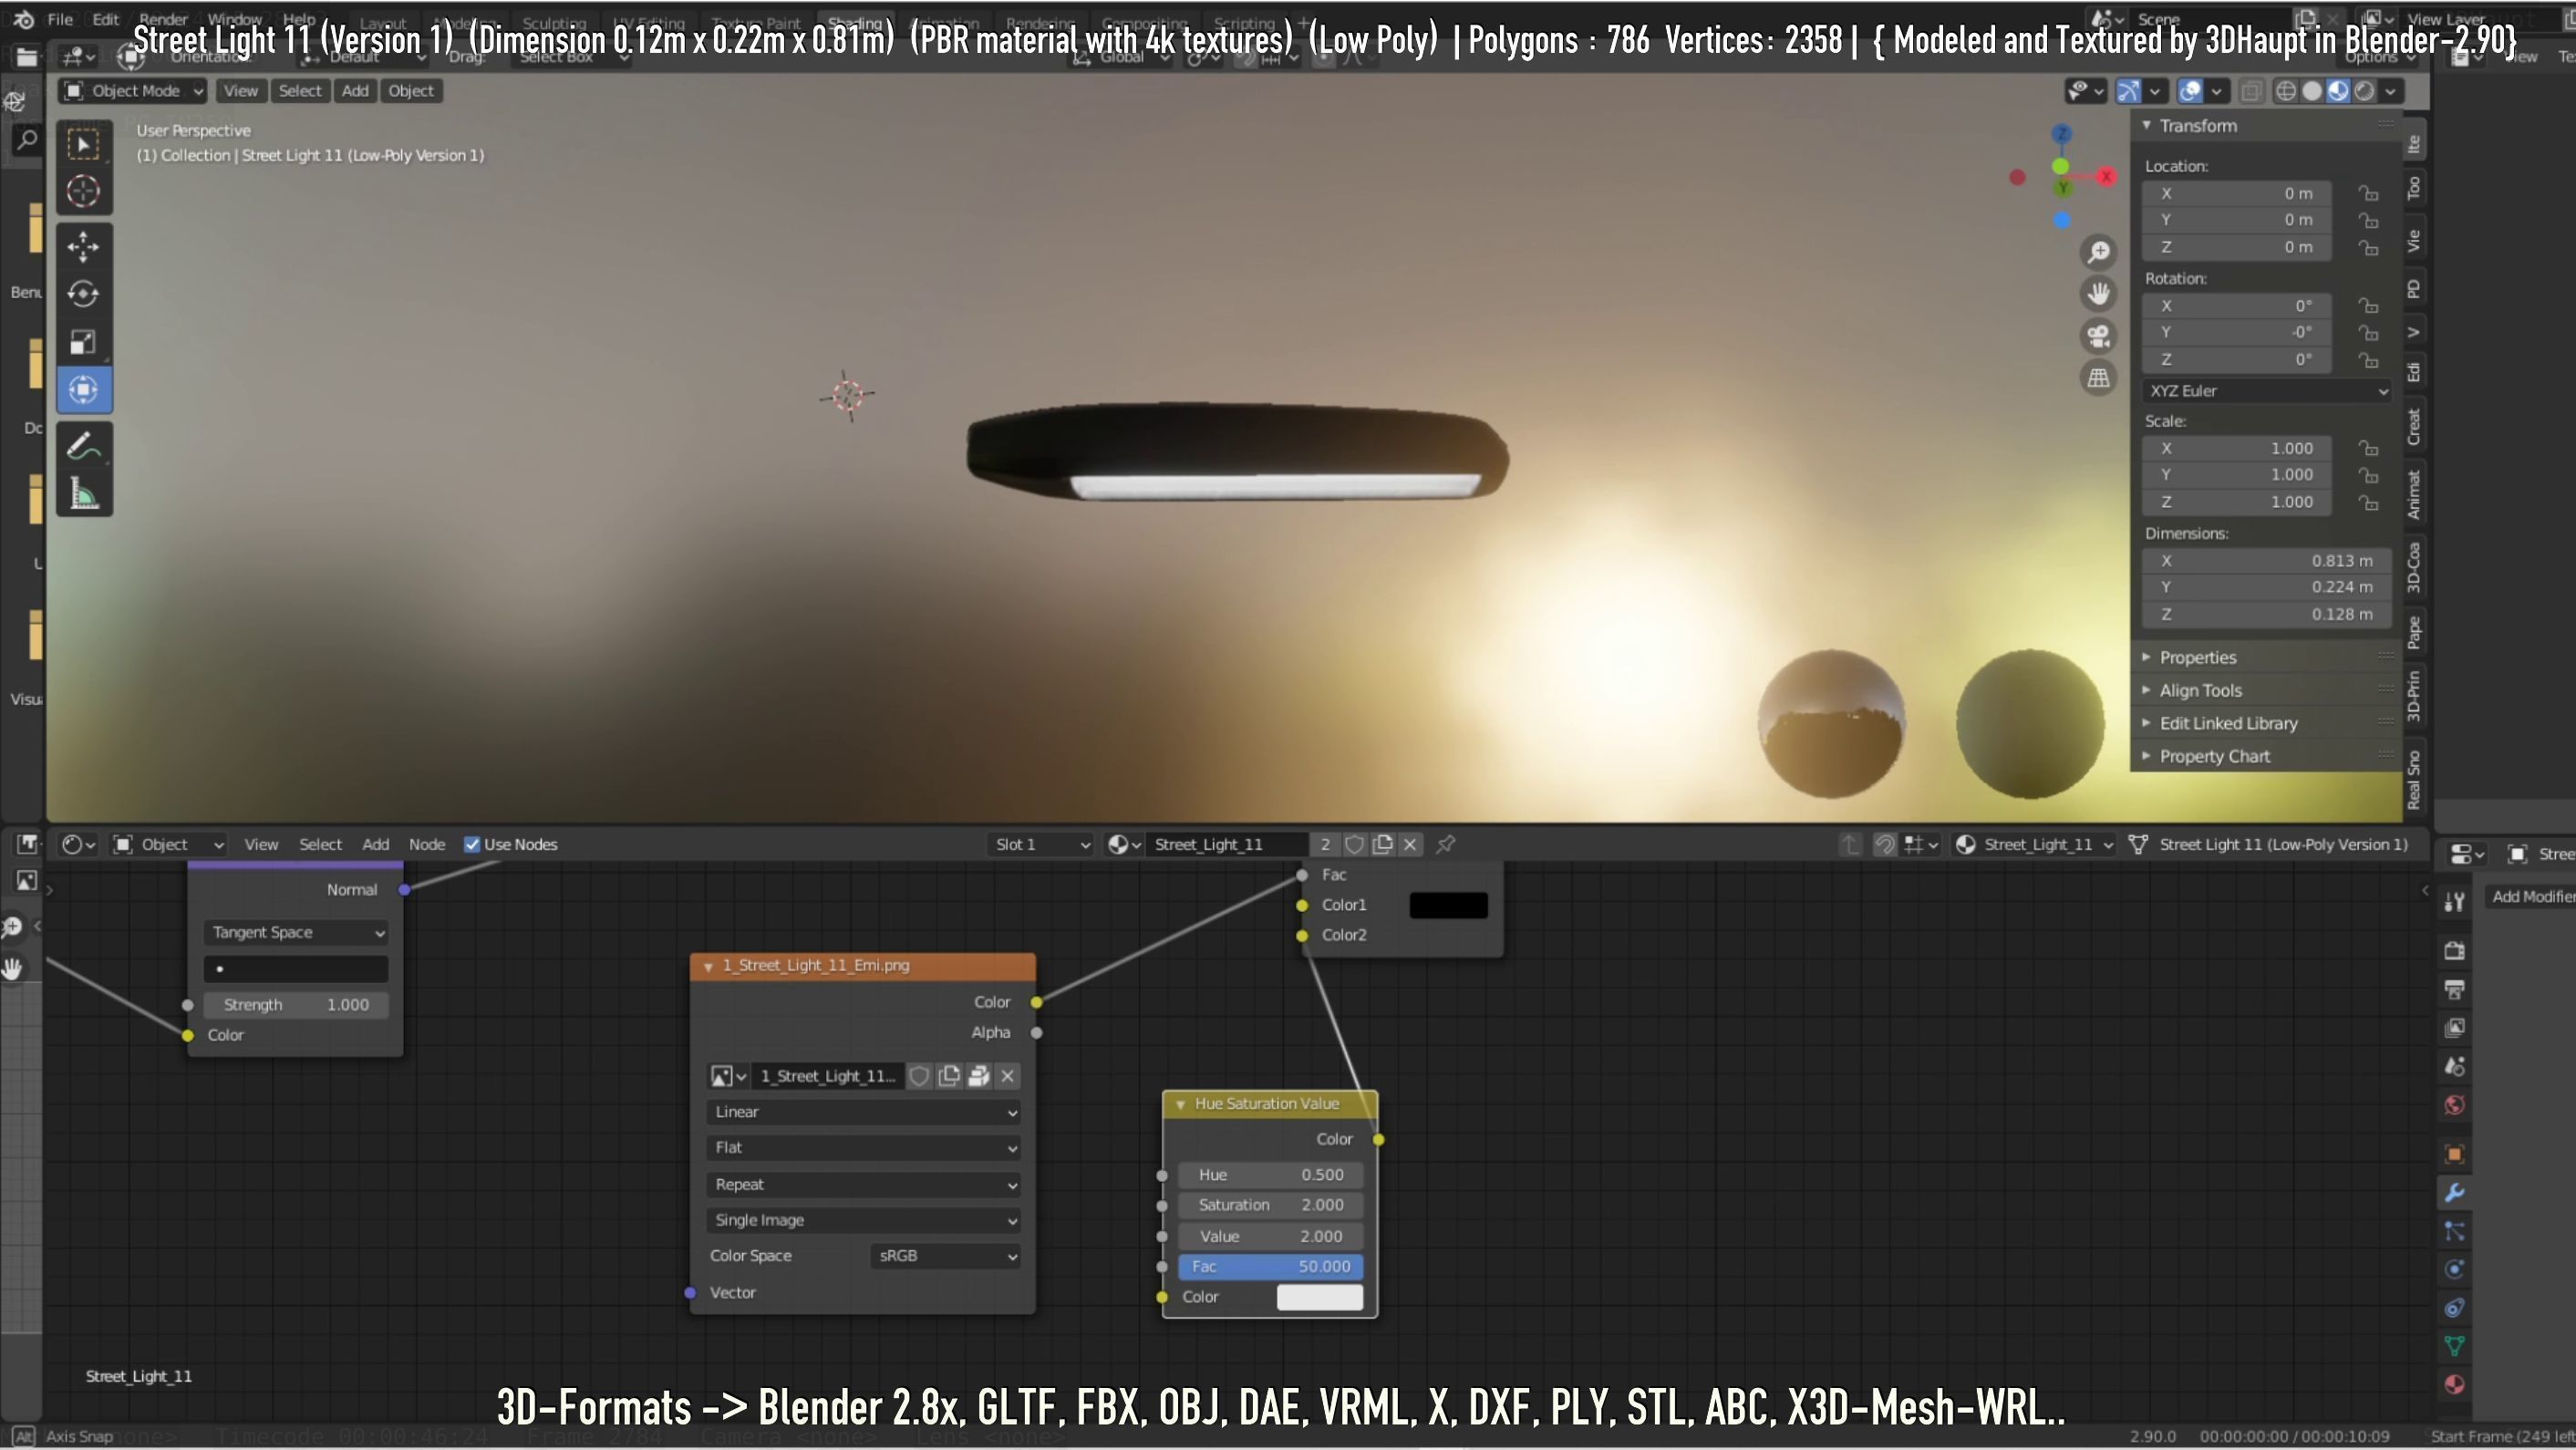Open Tangent Space dropdown
The image size is (2576, 1450).
coord(295,933)
